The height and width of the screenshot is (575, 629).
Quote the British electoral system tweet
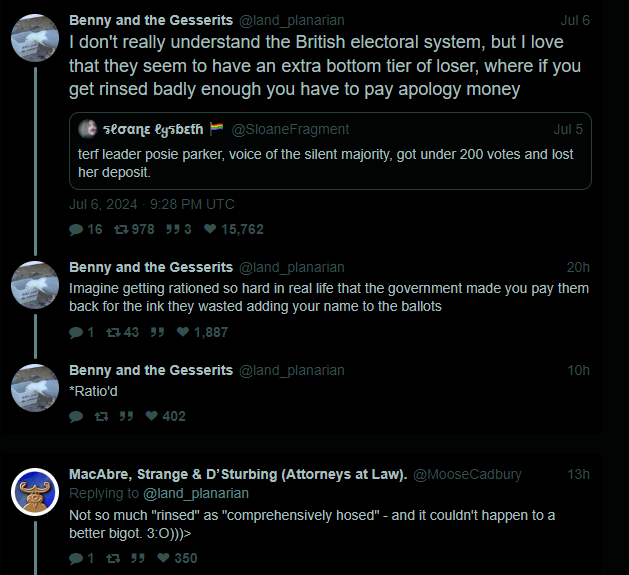pos(171,229)
